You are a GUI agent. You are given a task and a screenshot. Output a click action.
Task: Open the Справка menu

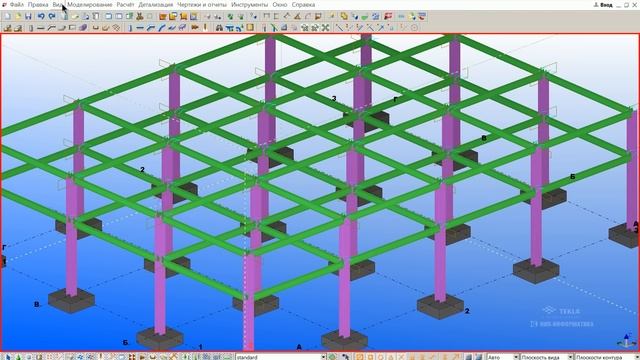coord(303,5)
